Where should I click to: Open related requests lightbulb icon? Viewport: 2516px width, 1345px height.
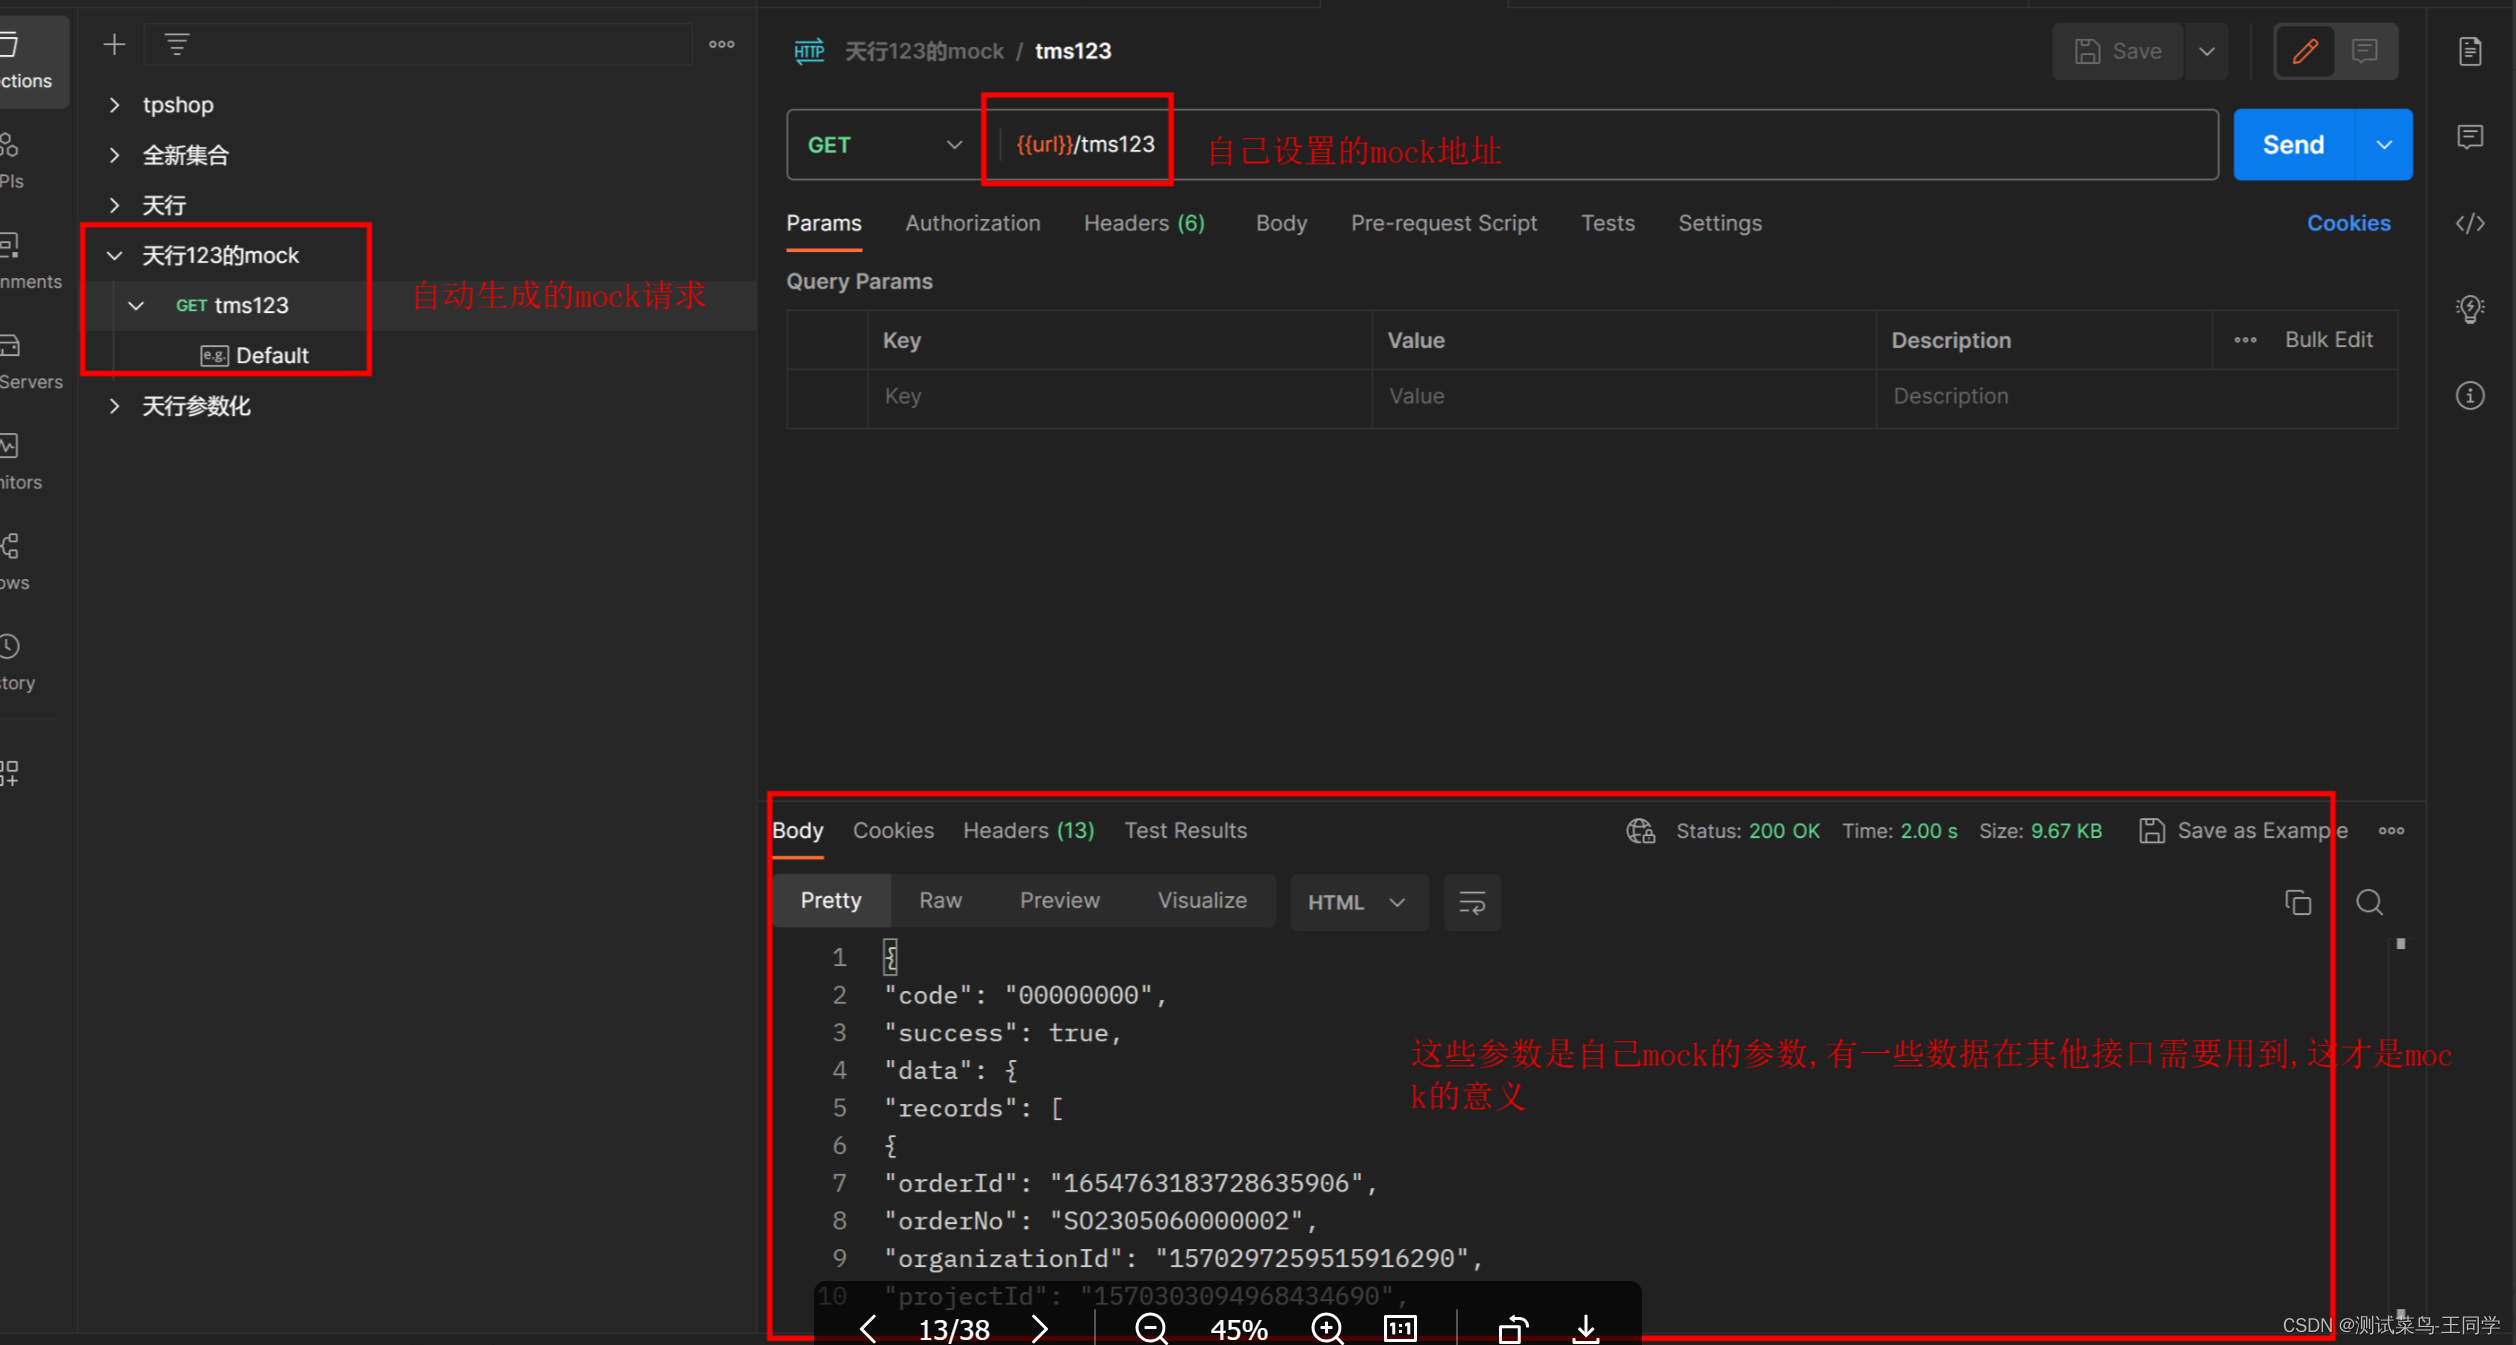click(2470, 309)
